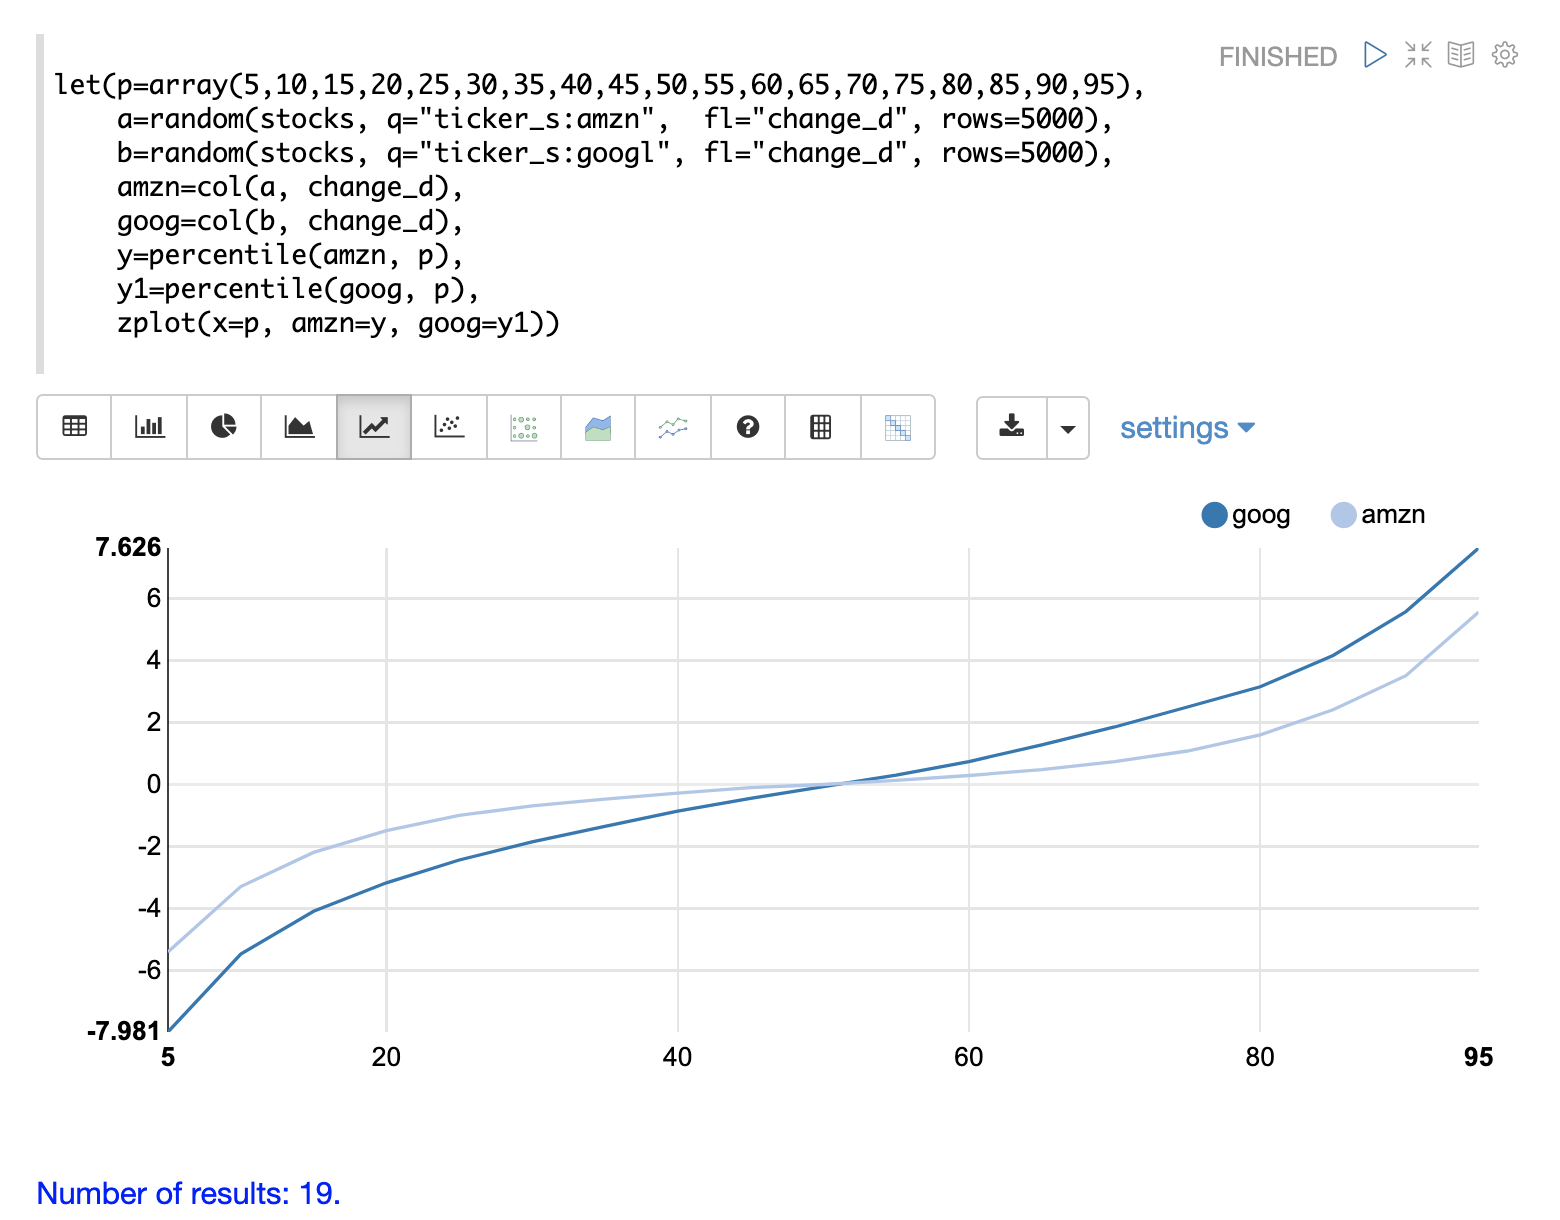Open paragraph settings gear menu
The image size is (1560, 1220).
pyautogui.click(x=1504, y=55)
